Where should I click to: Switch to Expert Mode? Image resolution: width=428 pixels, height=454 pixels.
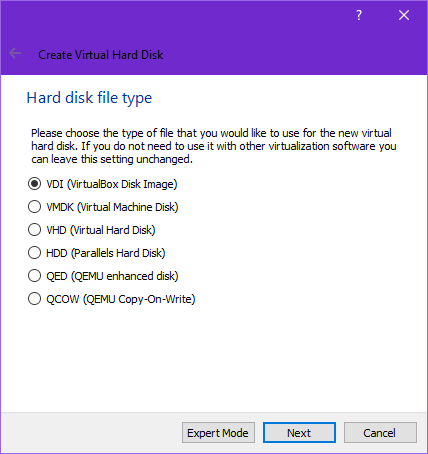(218, 433)
